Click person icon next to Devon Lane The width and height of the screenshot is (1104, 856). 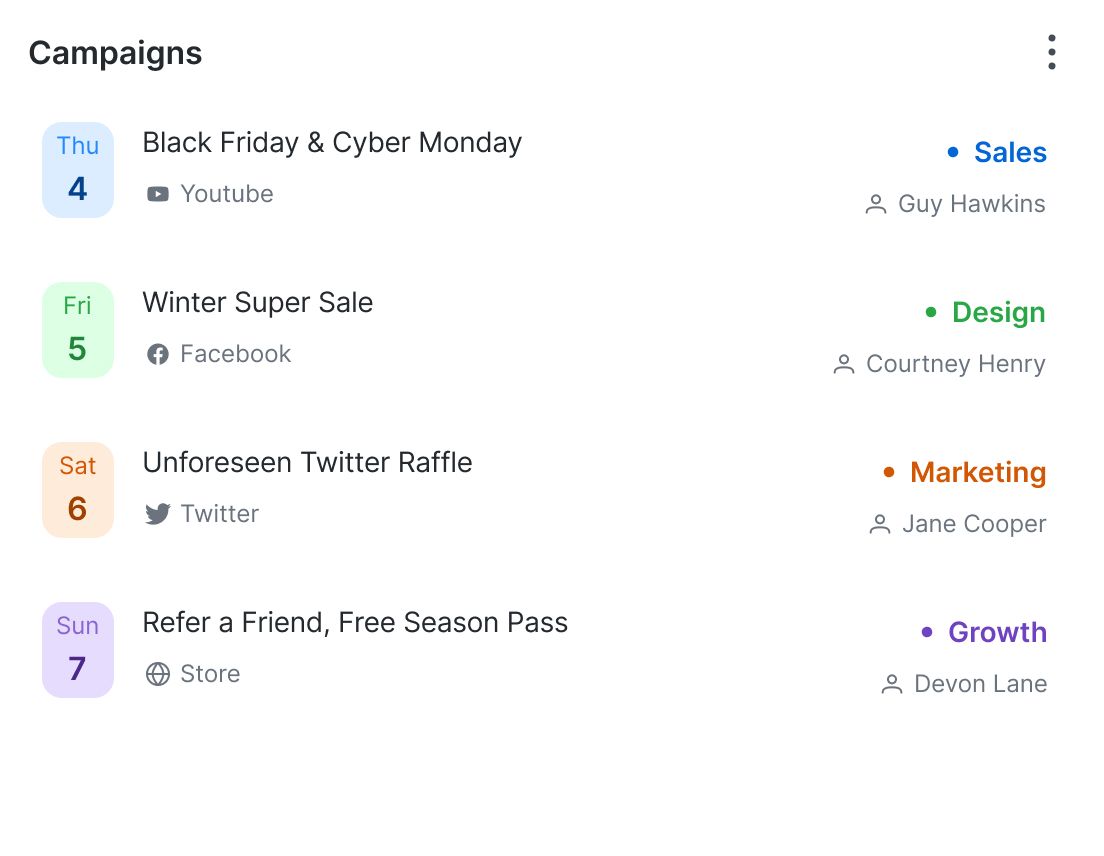[892, 685]
